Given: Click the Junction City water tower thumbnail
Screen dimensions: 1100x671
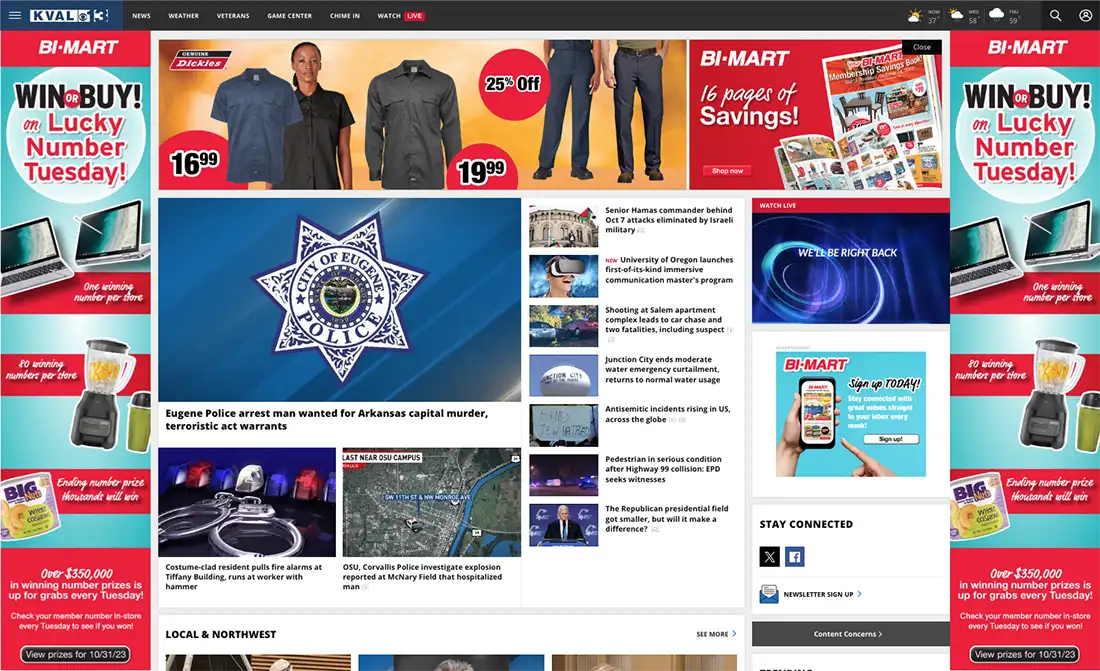Looking at the screenshot, I should click(x=563, y=376).
